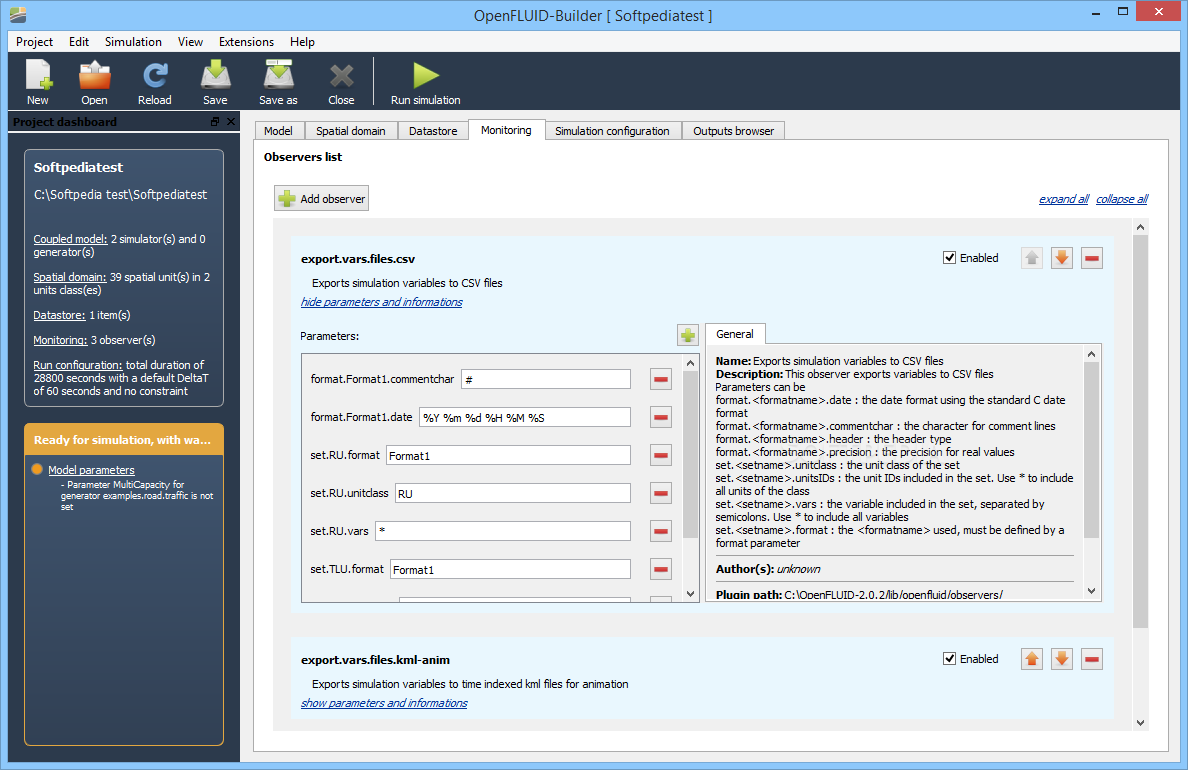This screenshot has width=1188, height=770.
Task: Click the OpenFLUID application icon in title bar
Action: [18, 14]
